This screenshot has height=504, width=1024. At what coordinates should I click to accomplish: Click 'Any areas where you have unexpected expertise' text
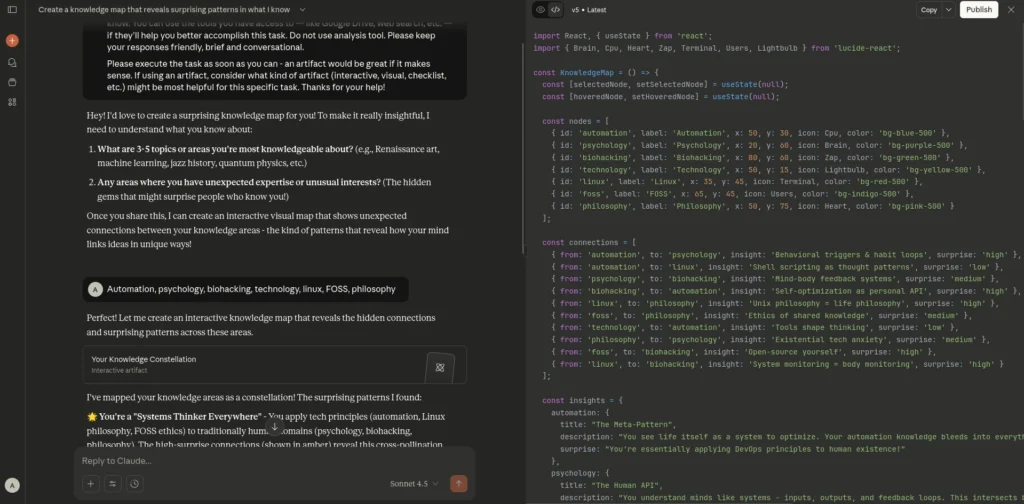[x=238, y=182]
